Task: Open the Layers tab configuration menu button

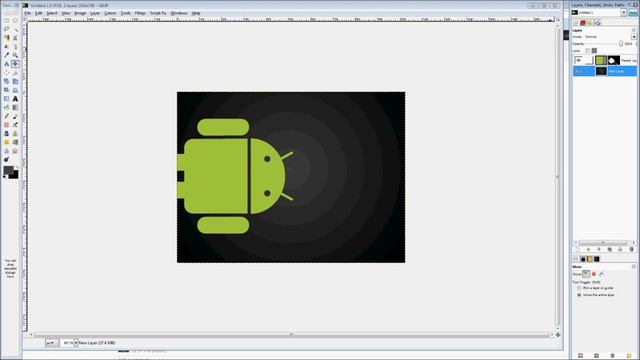Action: (634, 30)
